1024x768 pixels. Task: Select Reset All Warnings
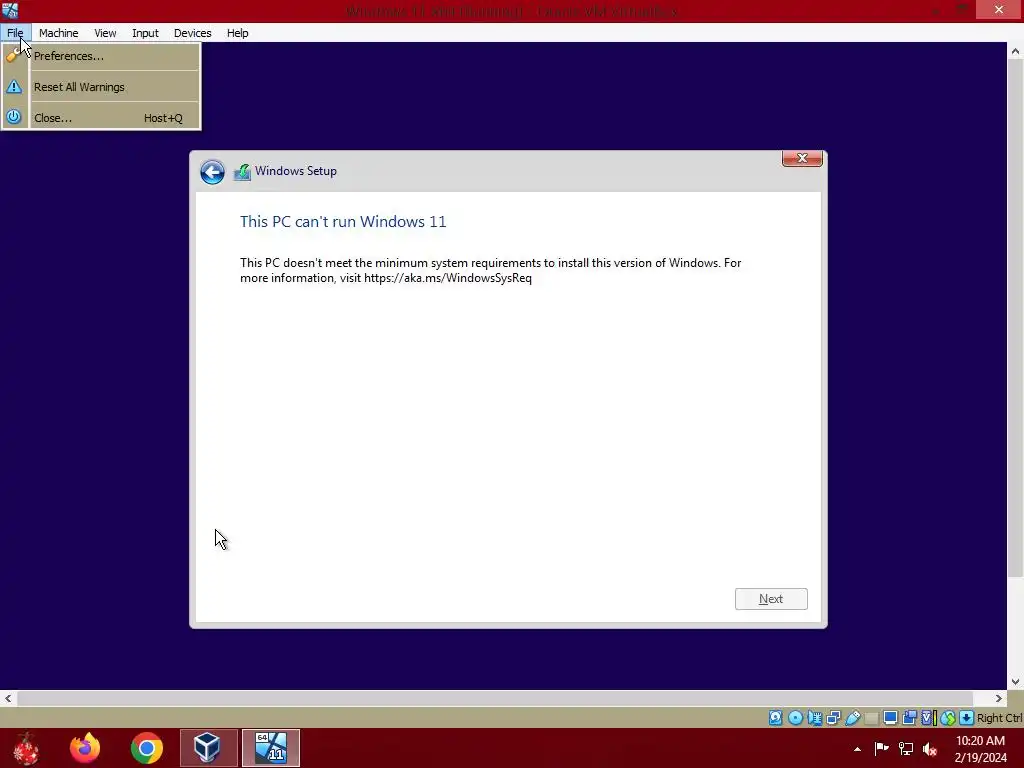point(101,87)
